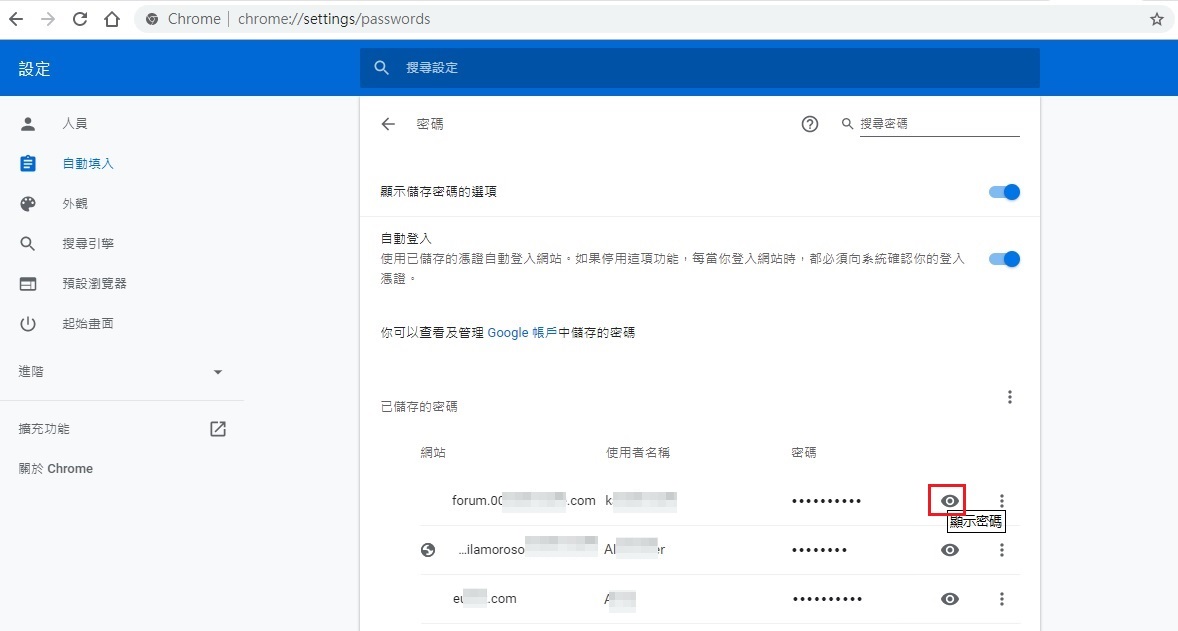1178x631 pixels.
Task: Open 預設瀏覽器 section in sidebar
Action: click(94, 283)
